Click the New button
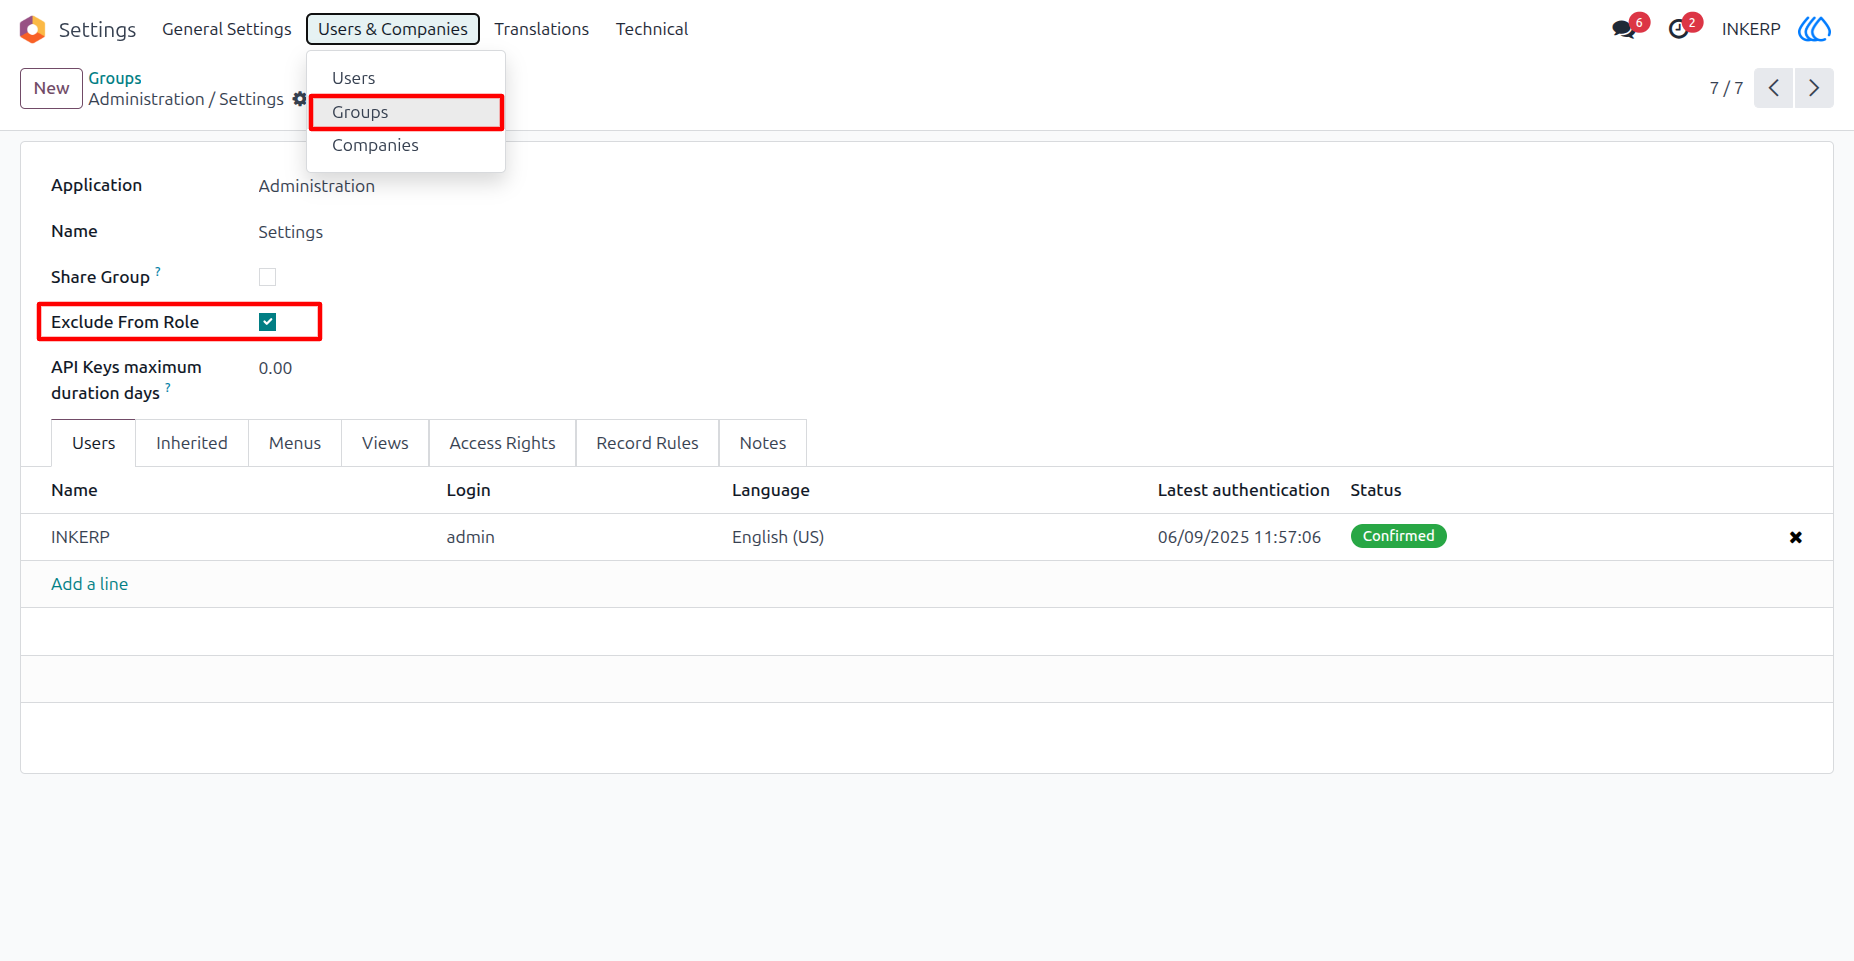Viewport: 1854px width, 961px height. [x=51, y=88]
